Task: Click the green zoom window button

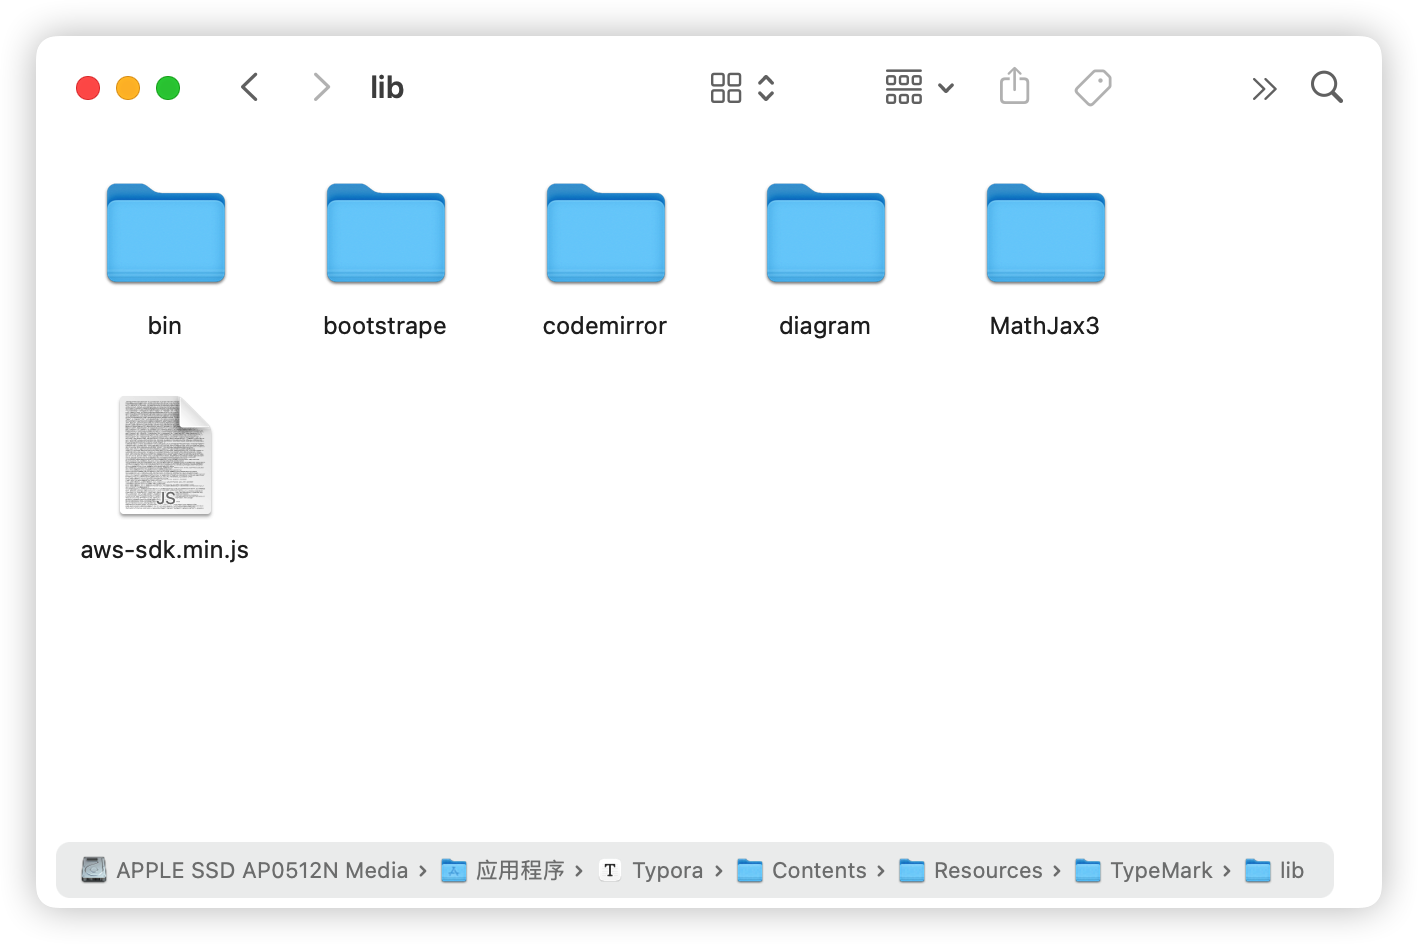Action: click(x=168, y=88)
